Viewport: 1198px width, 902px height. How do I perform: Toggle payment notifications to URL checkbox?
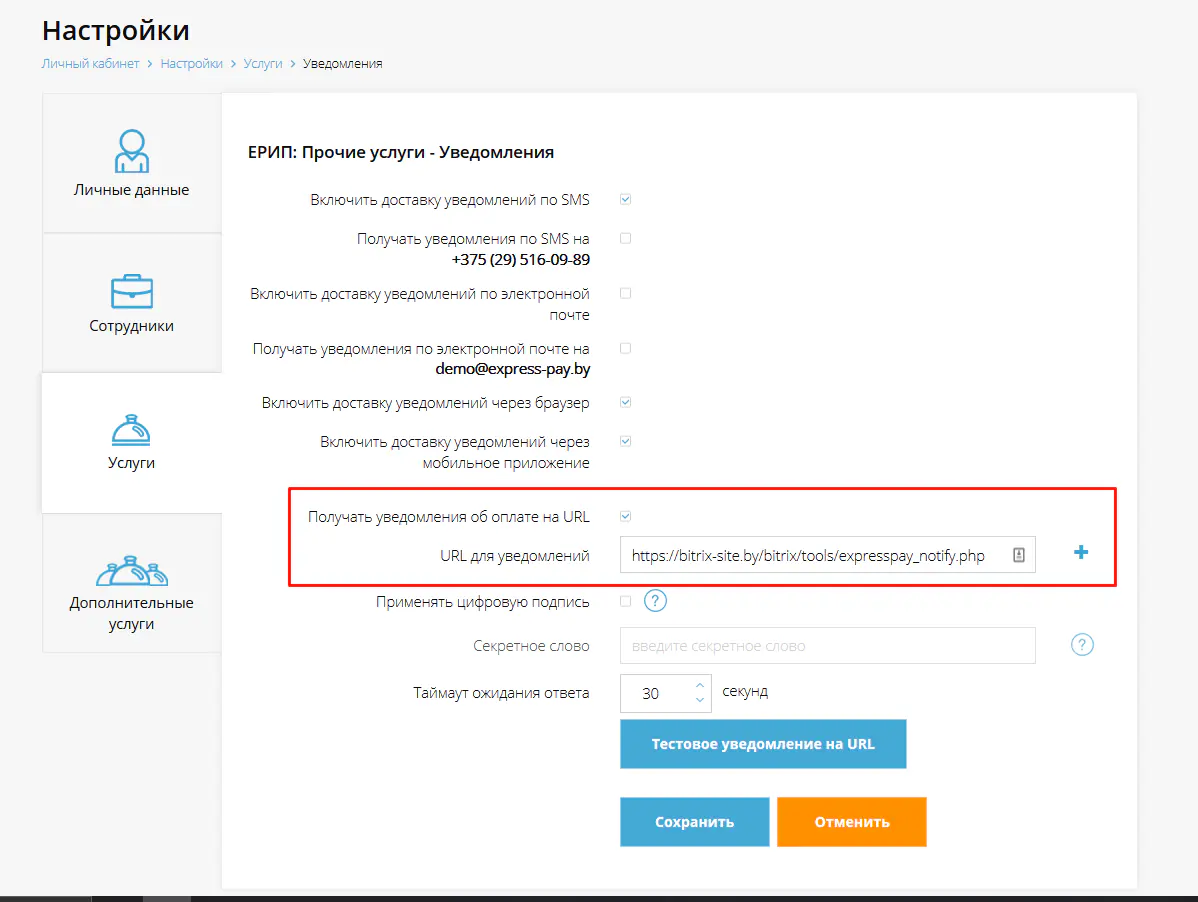(625, 517)
